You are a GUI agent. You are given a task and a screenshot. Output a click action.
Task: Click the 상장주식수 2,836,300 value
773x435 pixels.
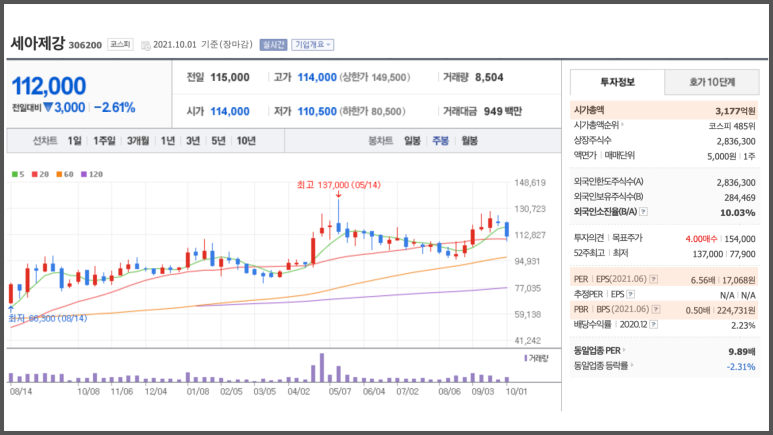736,142
